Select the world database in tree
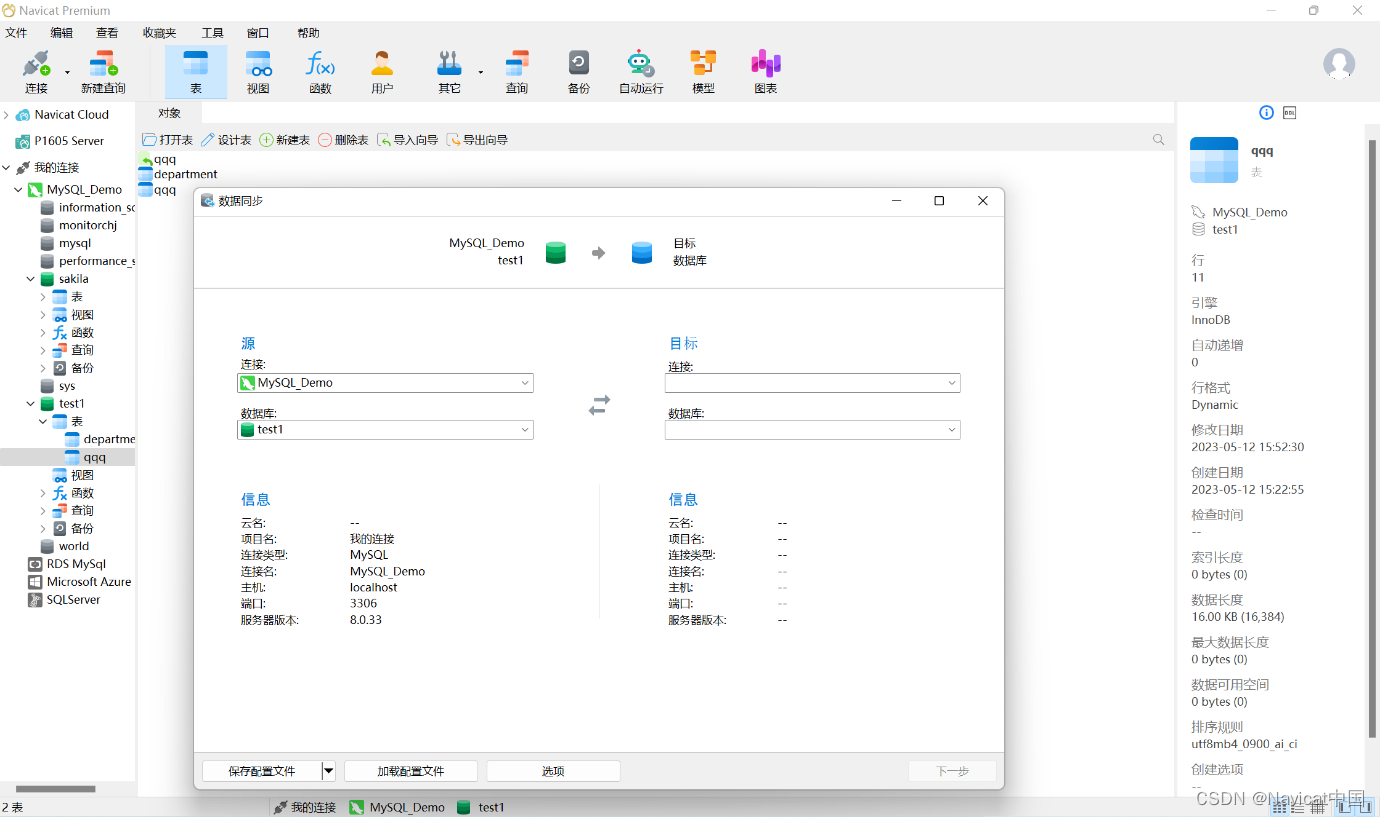Screen dimensions: 1380x817 click(65, 547)
